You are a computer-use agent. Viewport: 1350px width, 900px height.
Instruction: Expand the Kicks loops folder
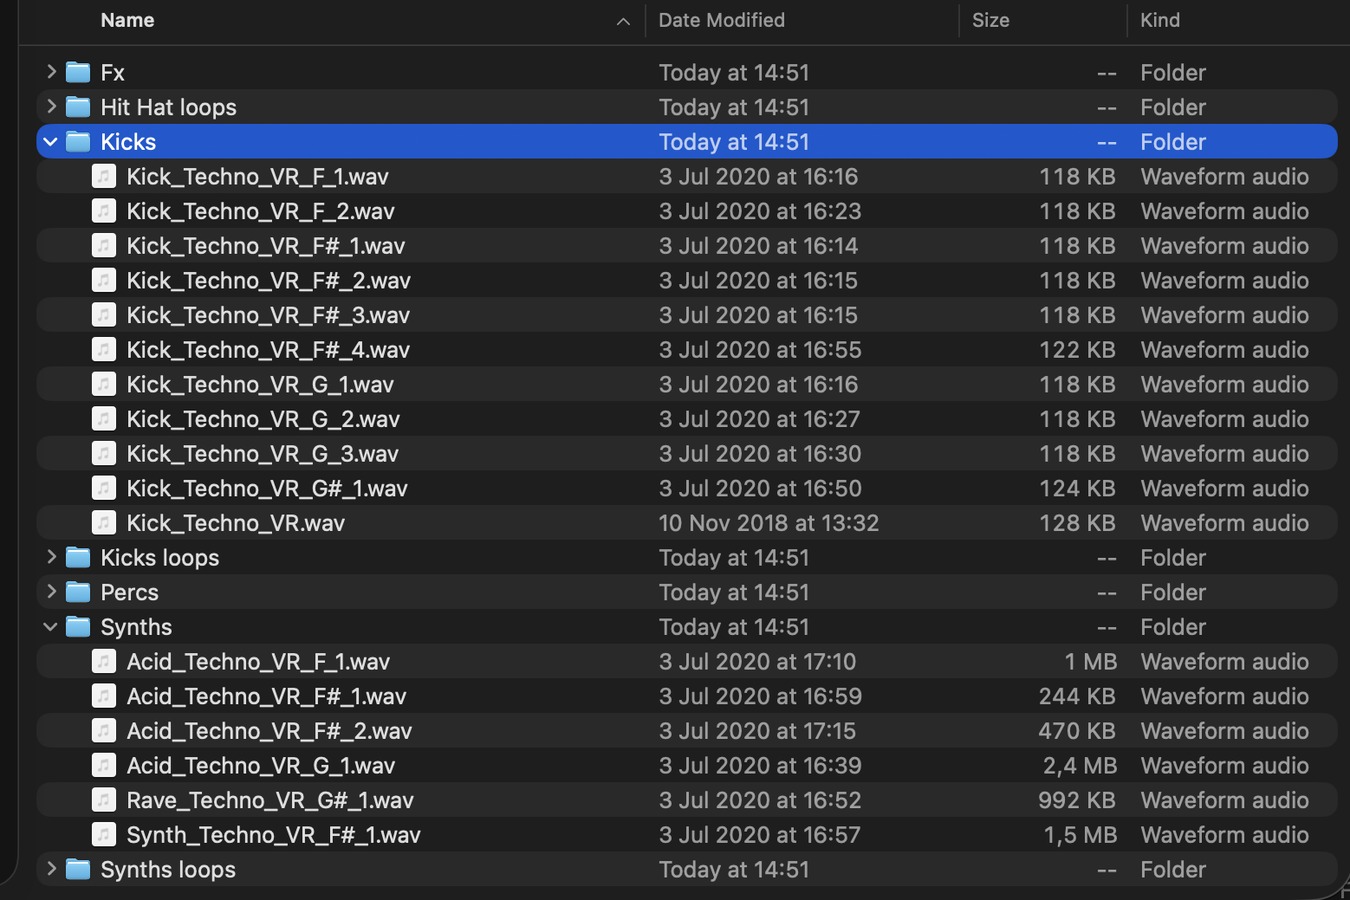(x=51, y=558)
